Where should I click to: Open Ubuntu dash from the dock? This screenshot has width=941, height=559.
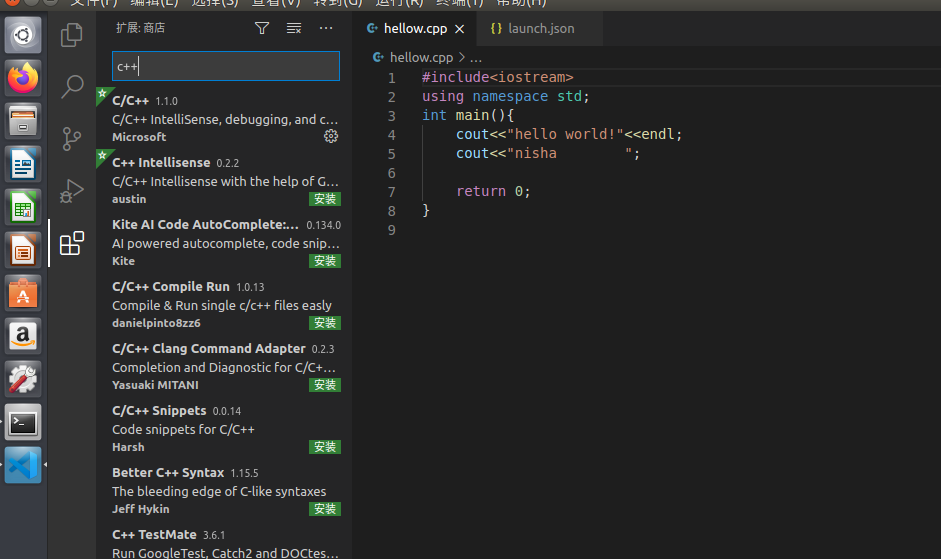23,35
